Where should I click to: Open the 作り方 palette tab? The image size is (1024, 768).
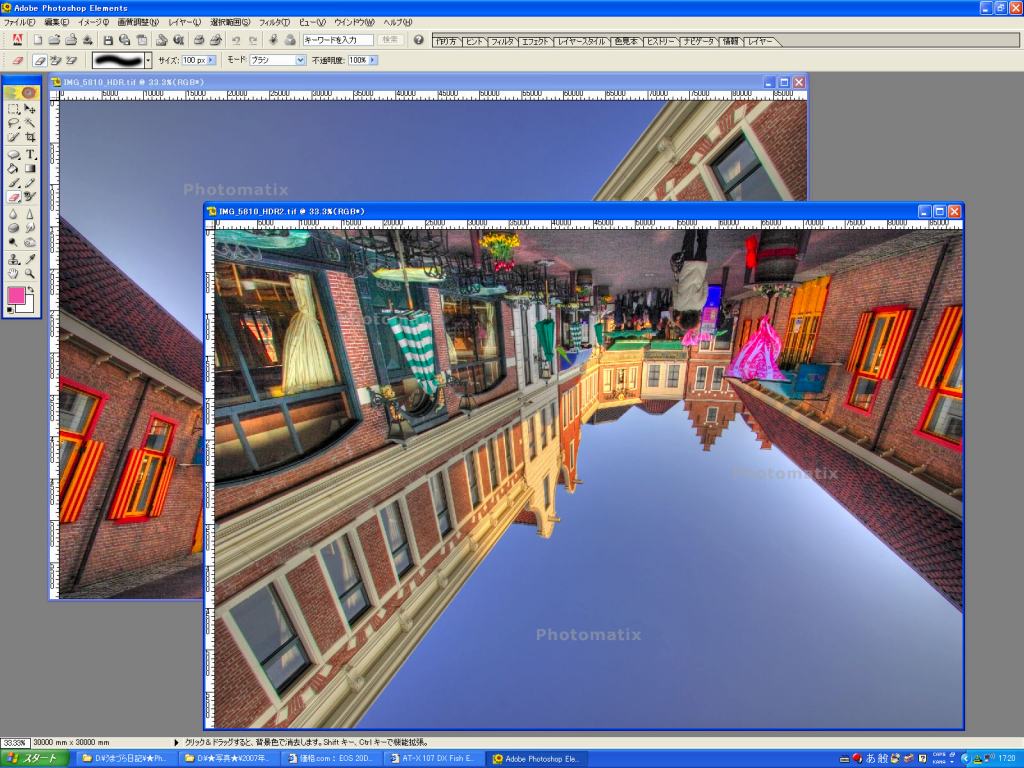click(x=446, y=41)
